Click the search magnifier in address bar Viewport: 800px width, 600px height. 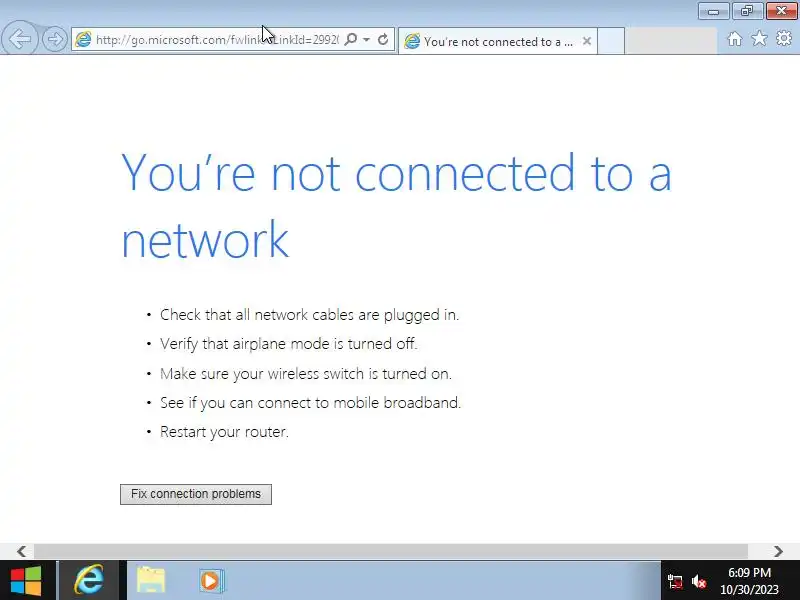[x=351, y=39]
